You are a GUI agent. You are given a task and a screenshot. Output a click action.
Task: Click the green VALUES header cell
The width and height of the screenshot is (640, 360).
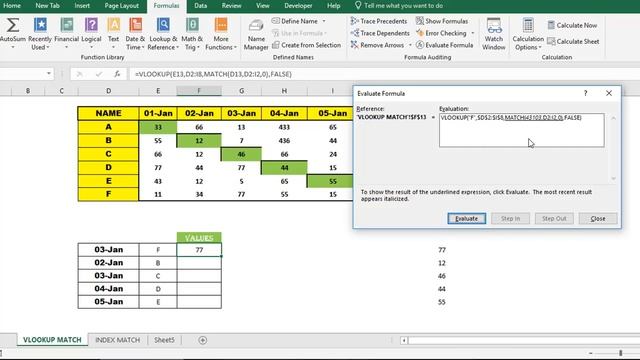tap(199, 238)
